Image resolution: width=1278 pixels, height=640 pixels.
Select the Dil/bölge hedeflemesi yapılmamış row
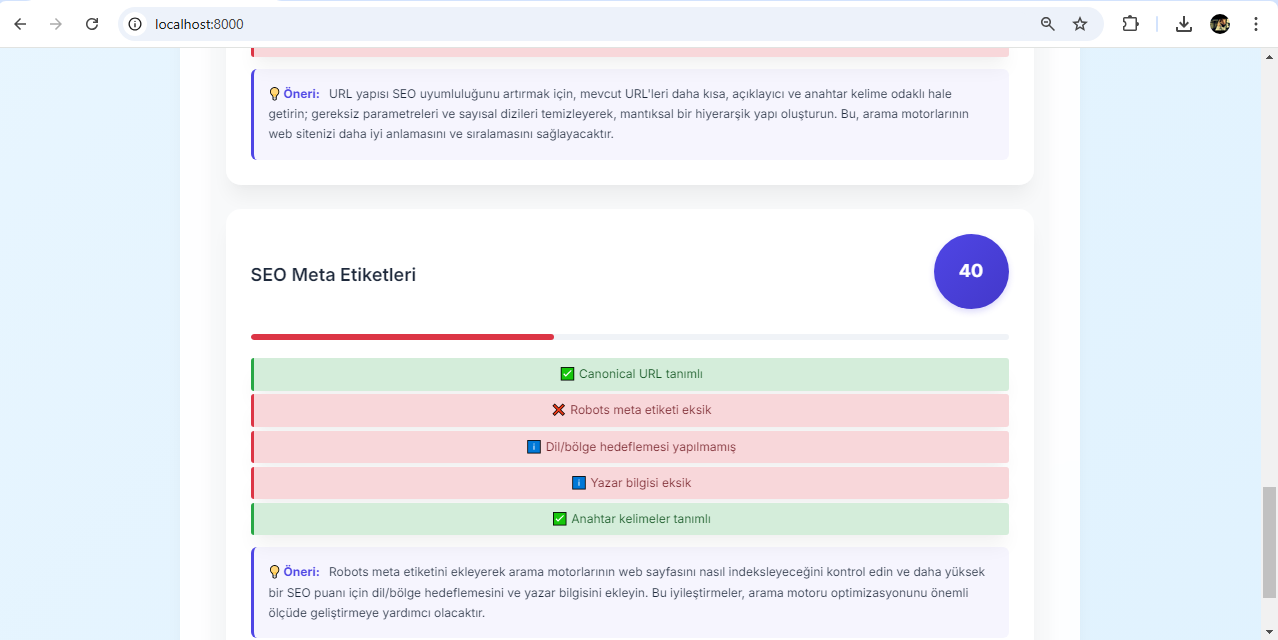(x=630, y=447)
